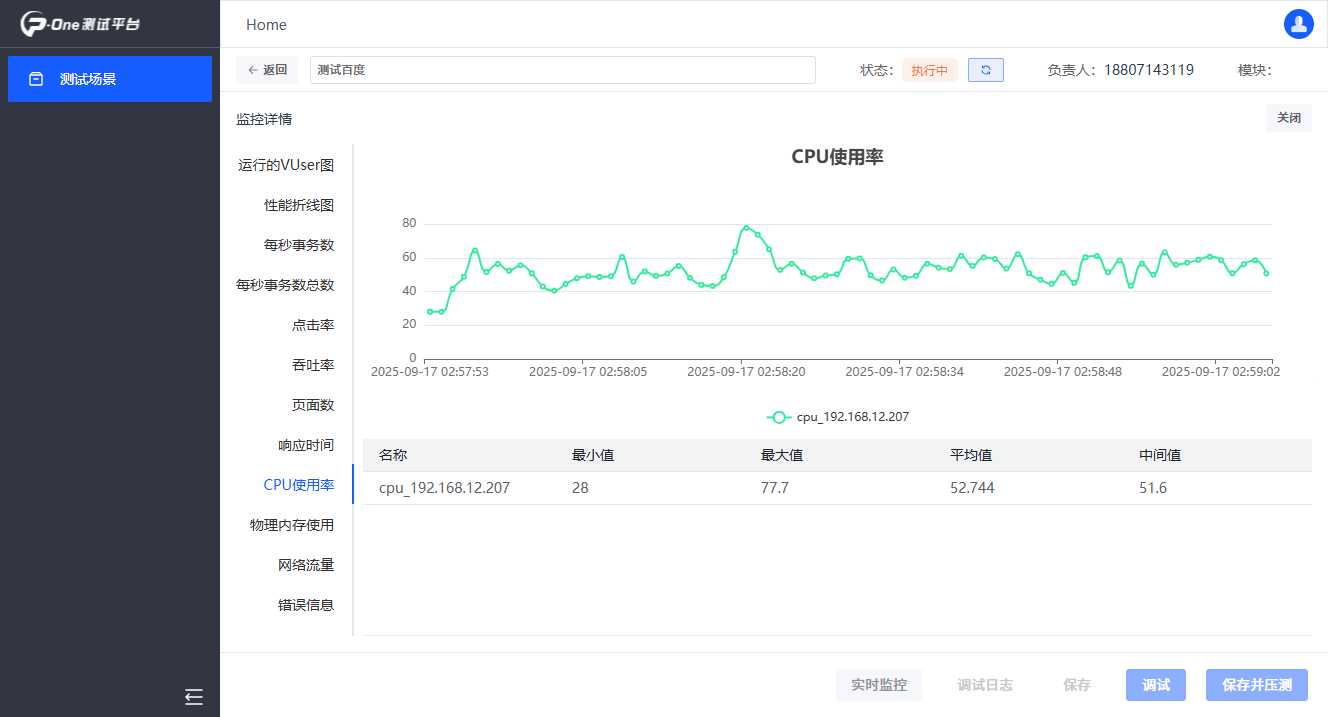Click the 实时监控 button
This screenshot has width=1328, height=717.
[878, 685]
